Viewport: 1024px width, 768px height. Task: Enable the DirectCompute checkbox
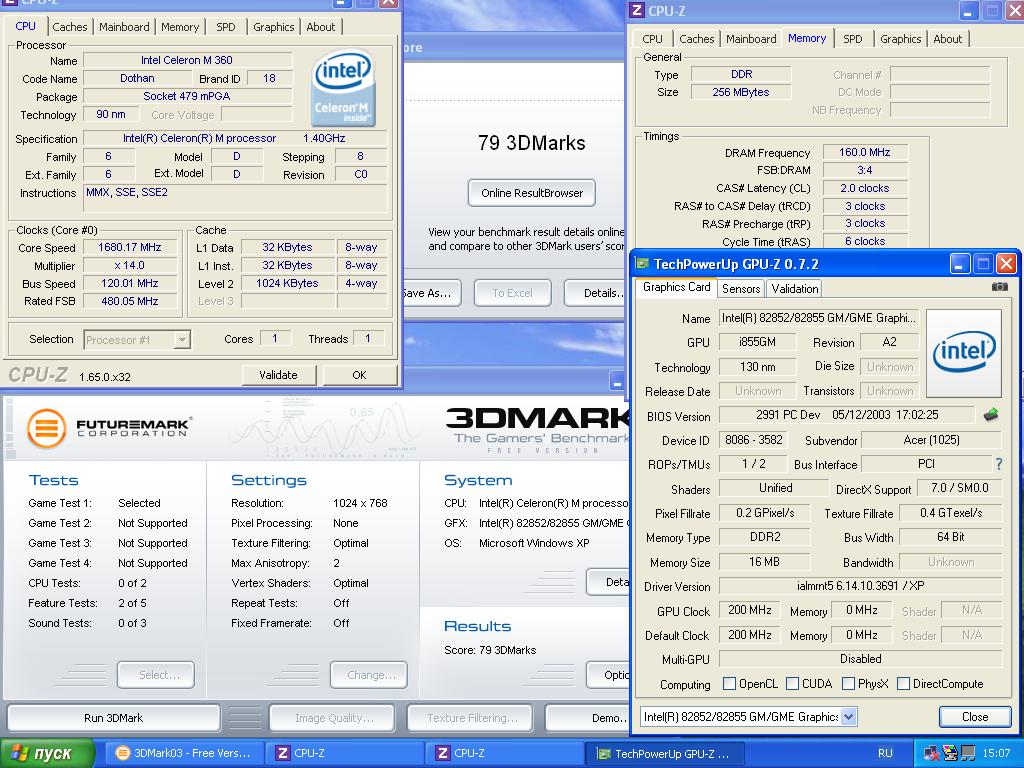(x=903, y=683)
